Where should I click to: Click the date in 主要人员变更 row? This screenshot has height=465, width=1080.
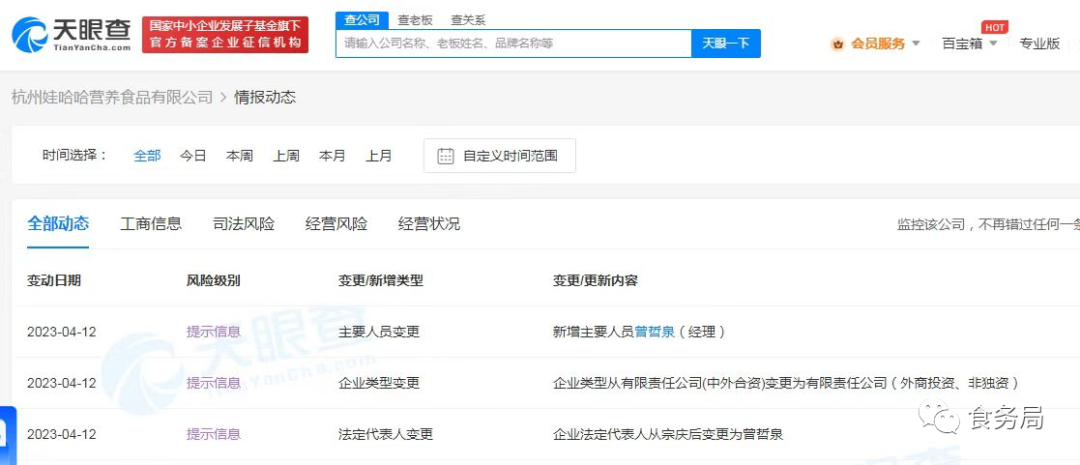[62, 331]
